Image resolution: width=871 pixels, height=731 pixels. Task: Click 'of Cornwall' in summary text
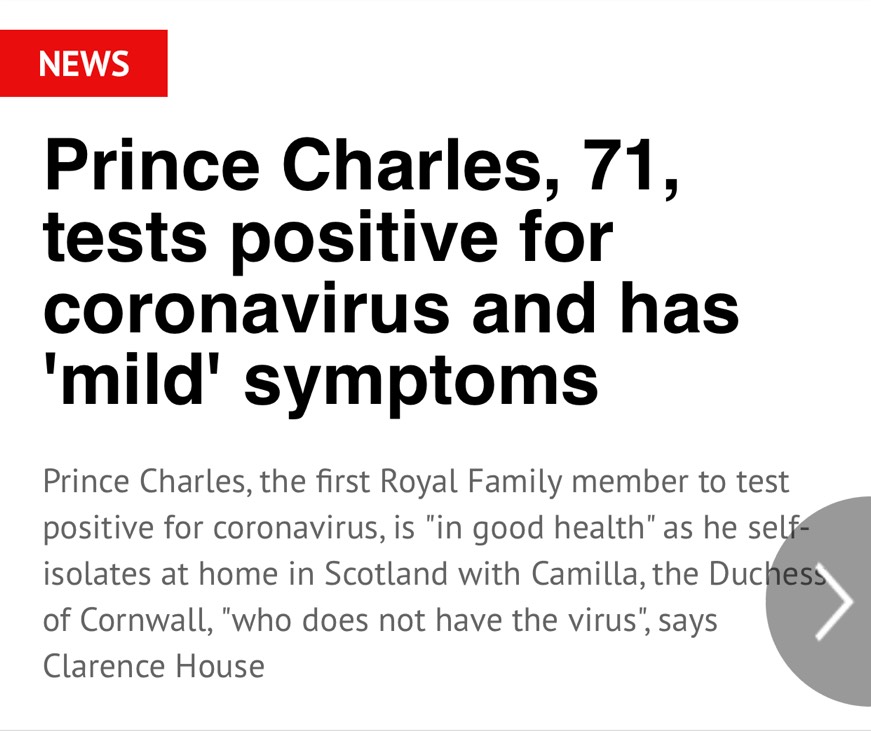127,620
